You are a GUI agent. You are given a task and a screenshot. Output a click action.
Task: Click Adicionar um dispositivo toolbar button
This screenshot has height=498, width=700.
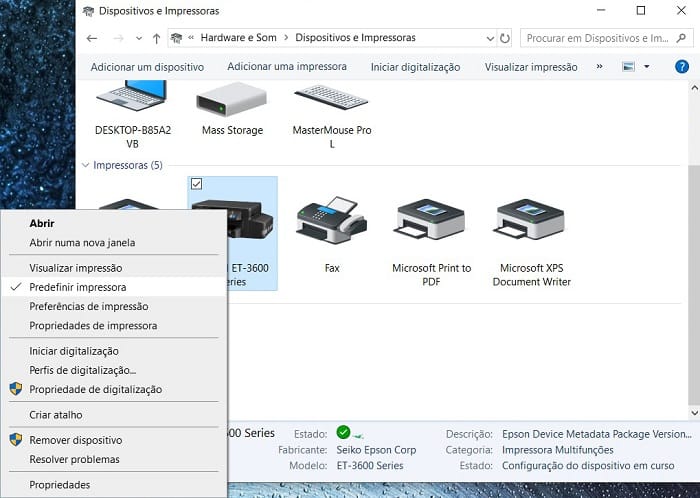click(x=147, y=67)
